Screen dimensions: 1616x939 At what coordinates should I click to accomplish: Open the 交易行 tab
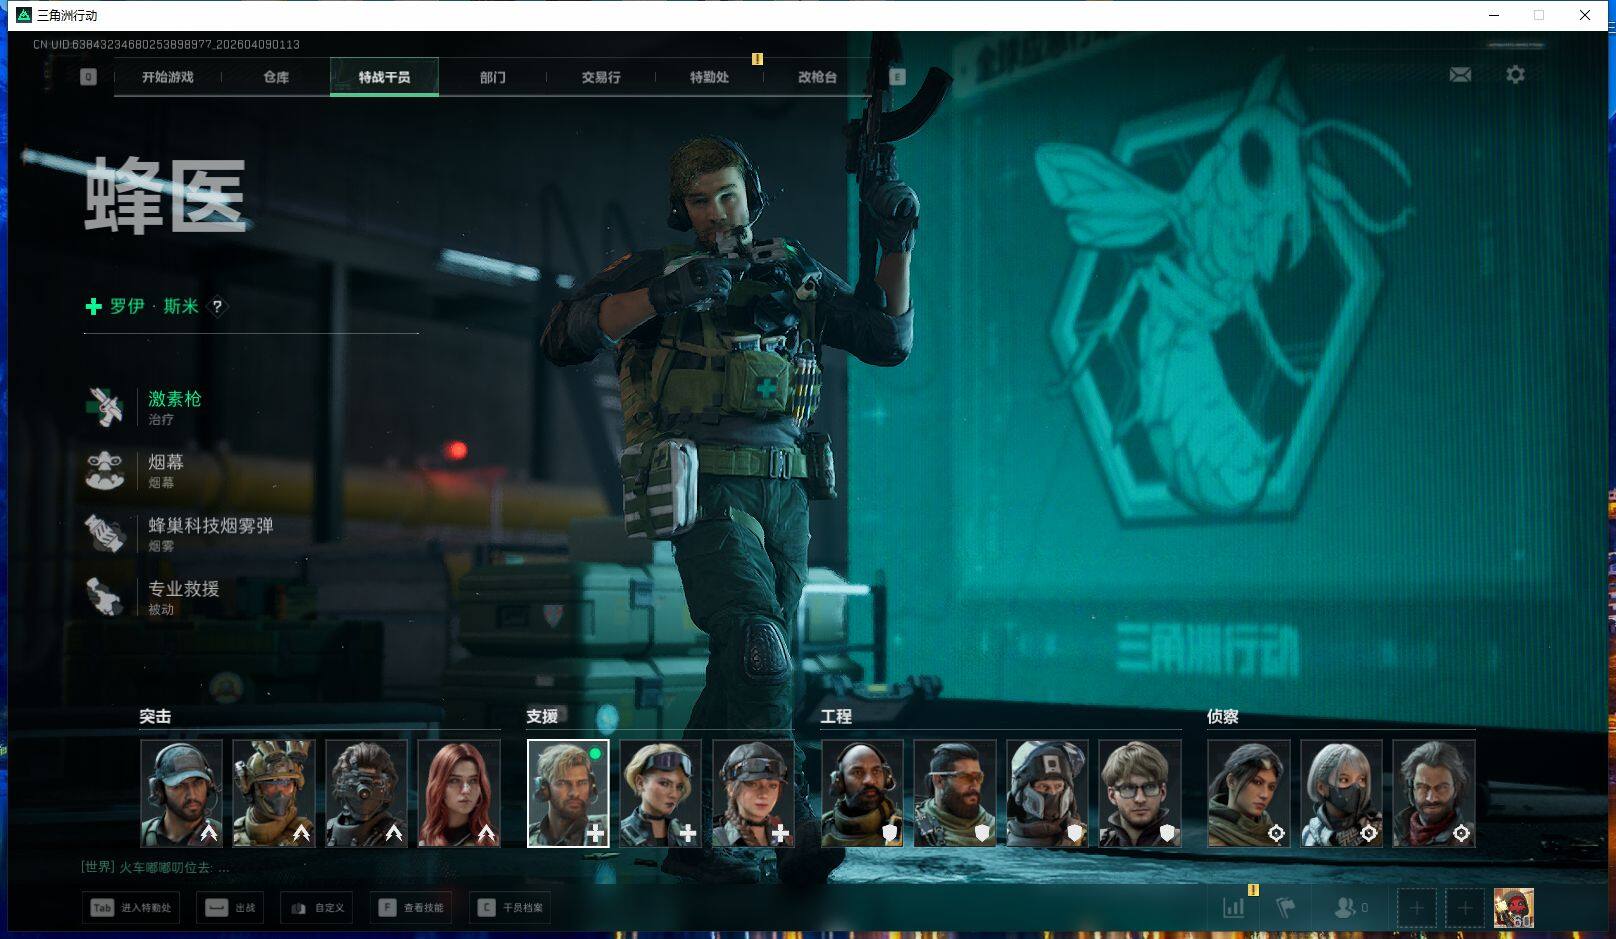tap(601, 77)
